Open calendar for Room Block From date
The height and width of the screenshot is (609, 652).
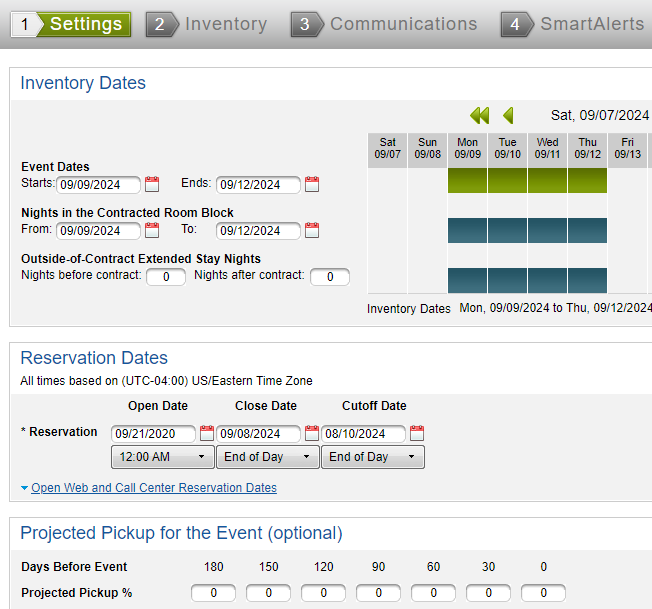tap(152, 230)
